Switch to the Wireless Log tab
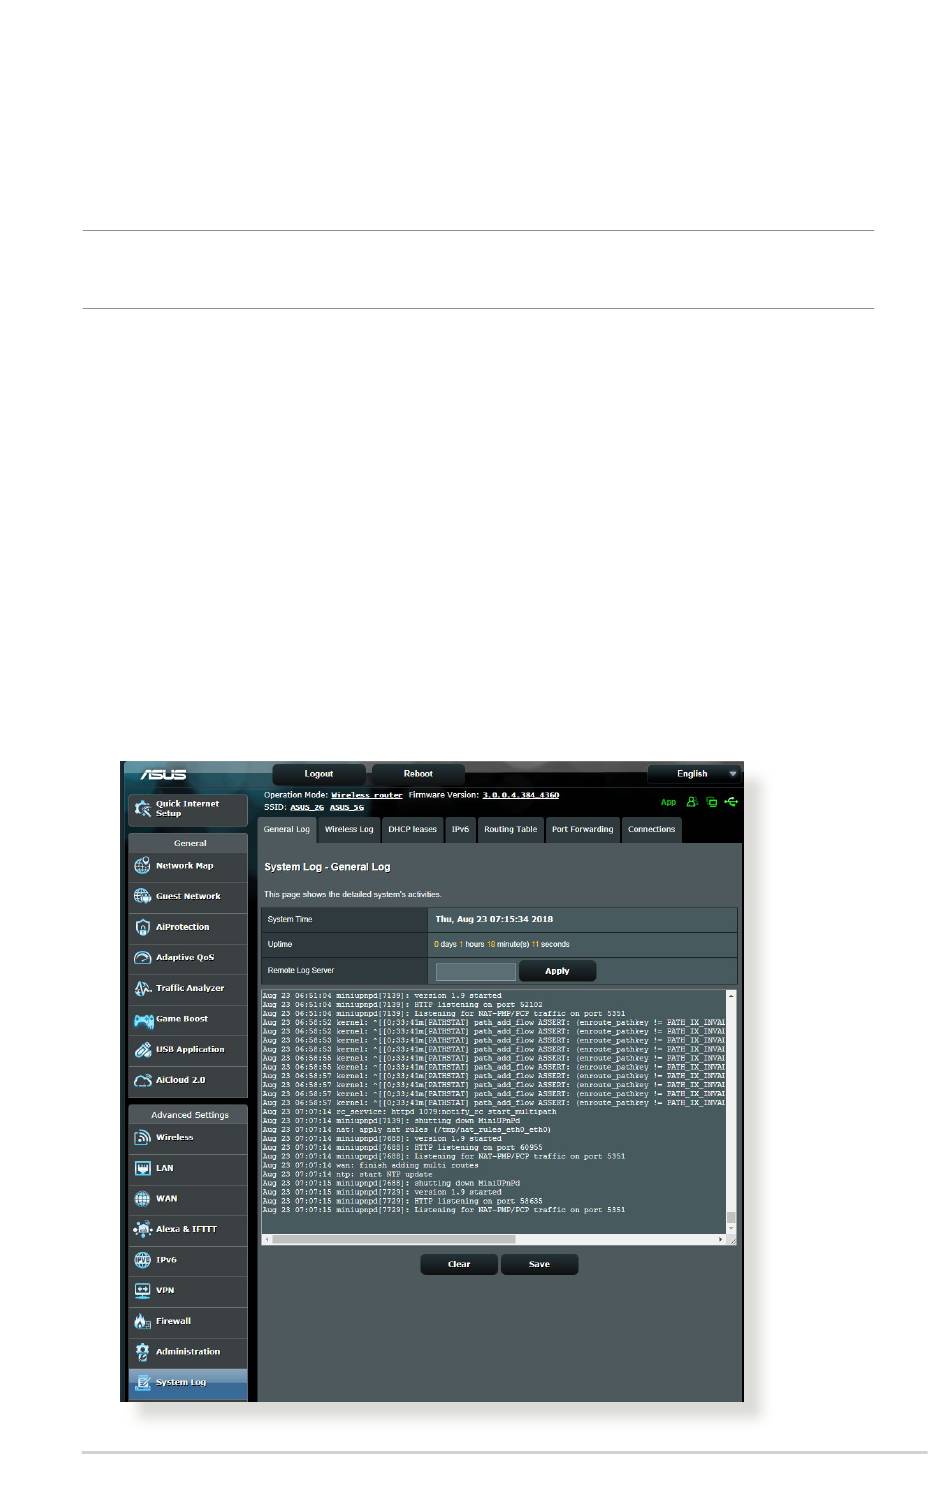This screenshot has width=950, height=1485. [x=349, y=830]
